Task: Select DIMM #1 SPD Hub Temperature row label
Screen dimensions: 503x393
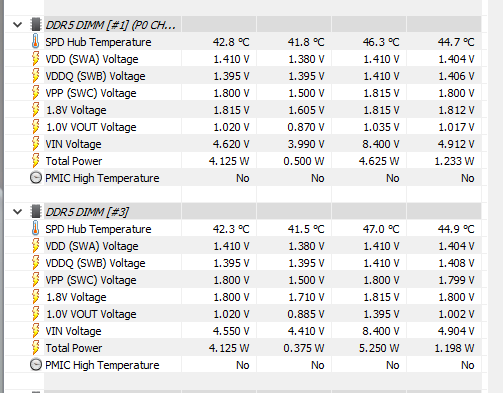Action: [x=98, y=42]
